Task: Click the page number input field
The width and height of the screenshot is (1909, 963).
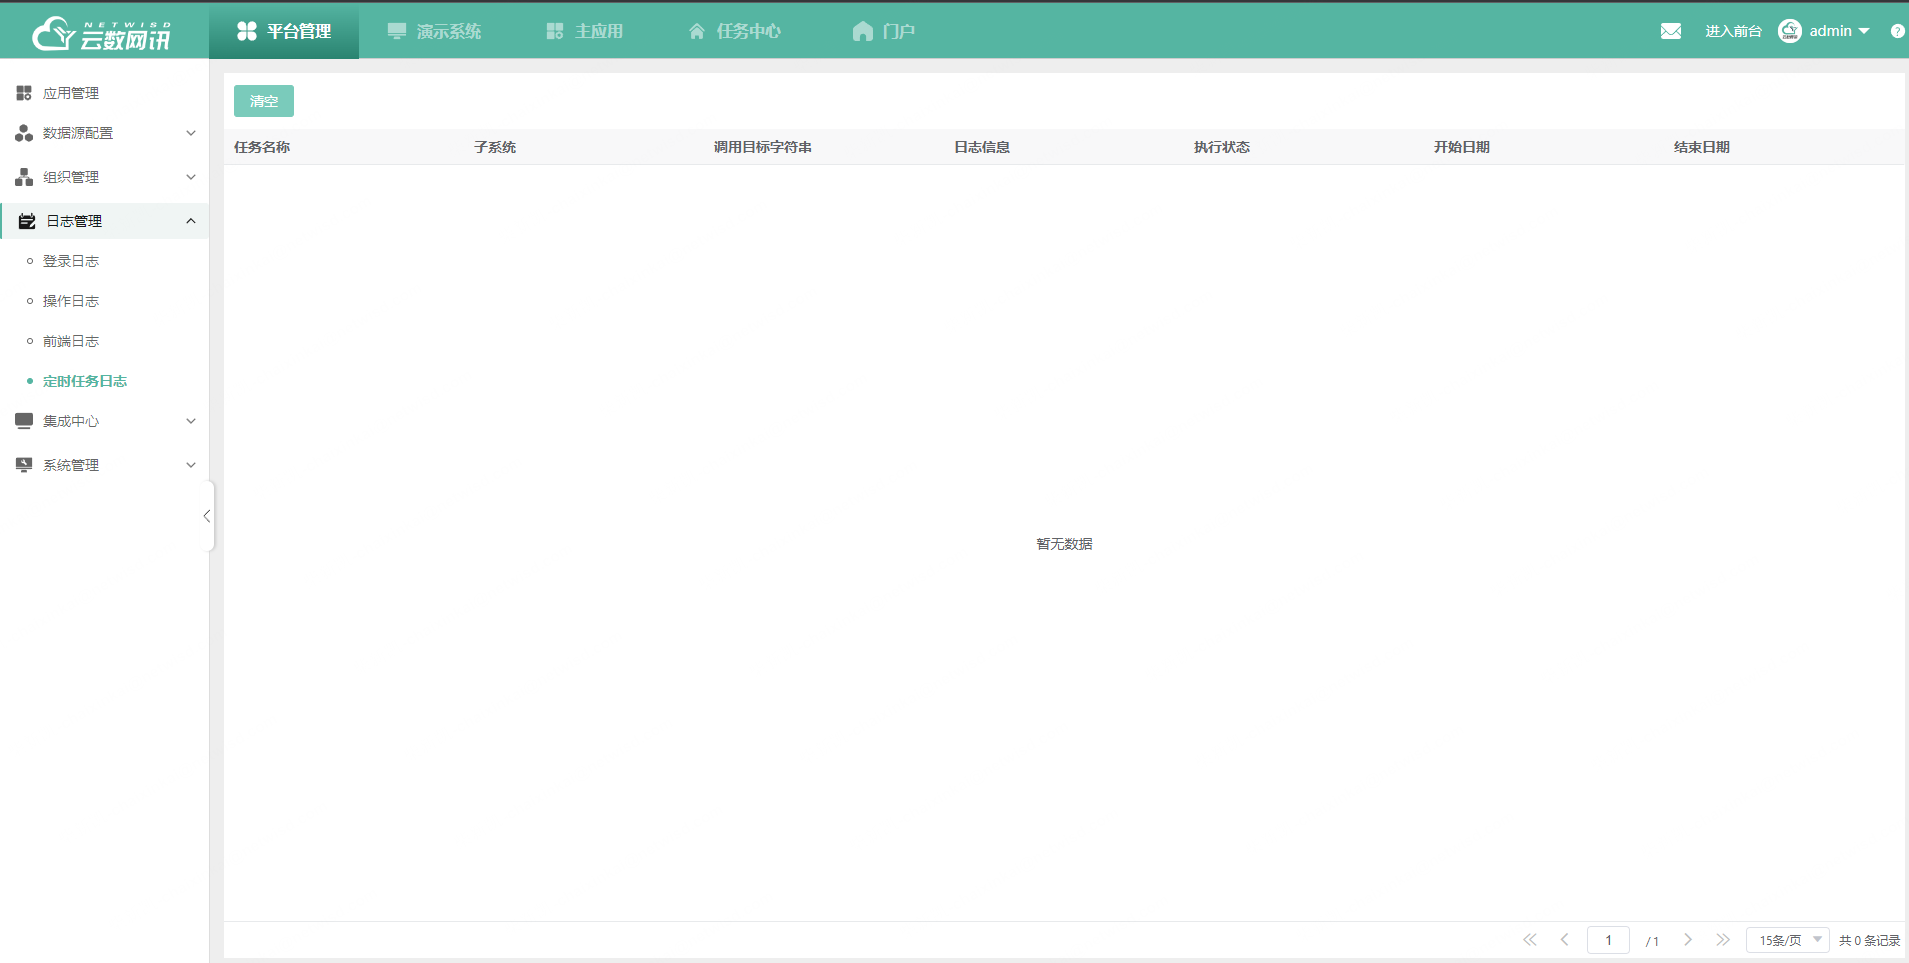Action: point(1607,940)
